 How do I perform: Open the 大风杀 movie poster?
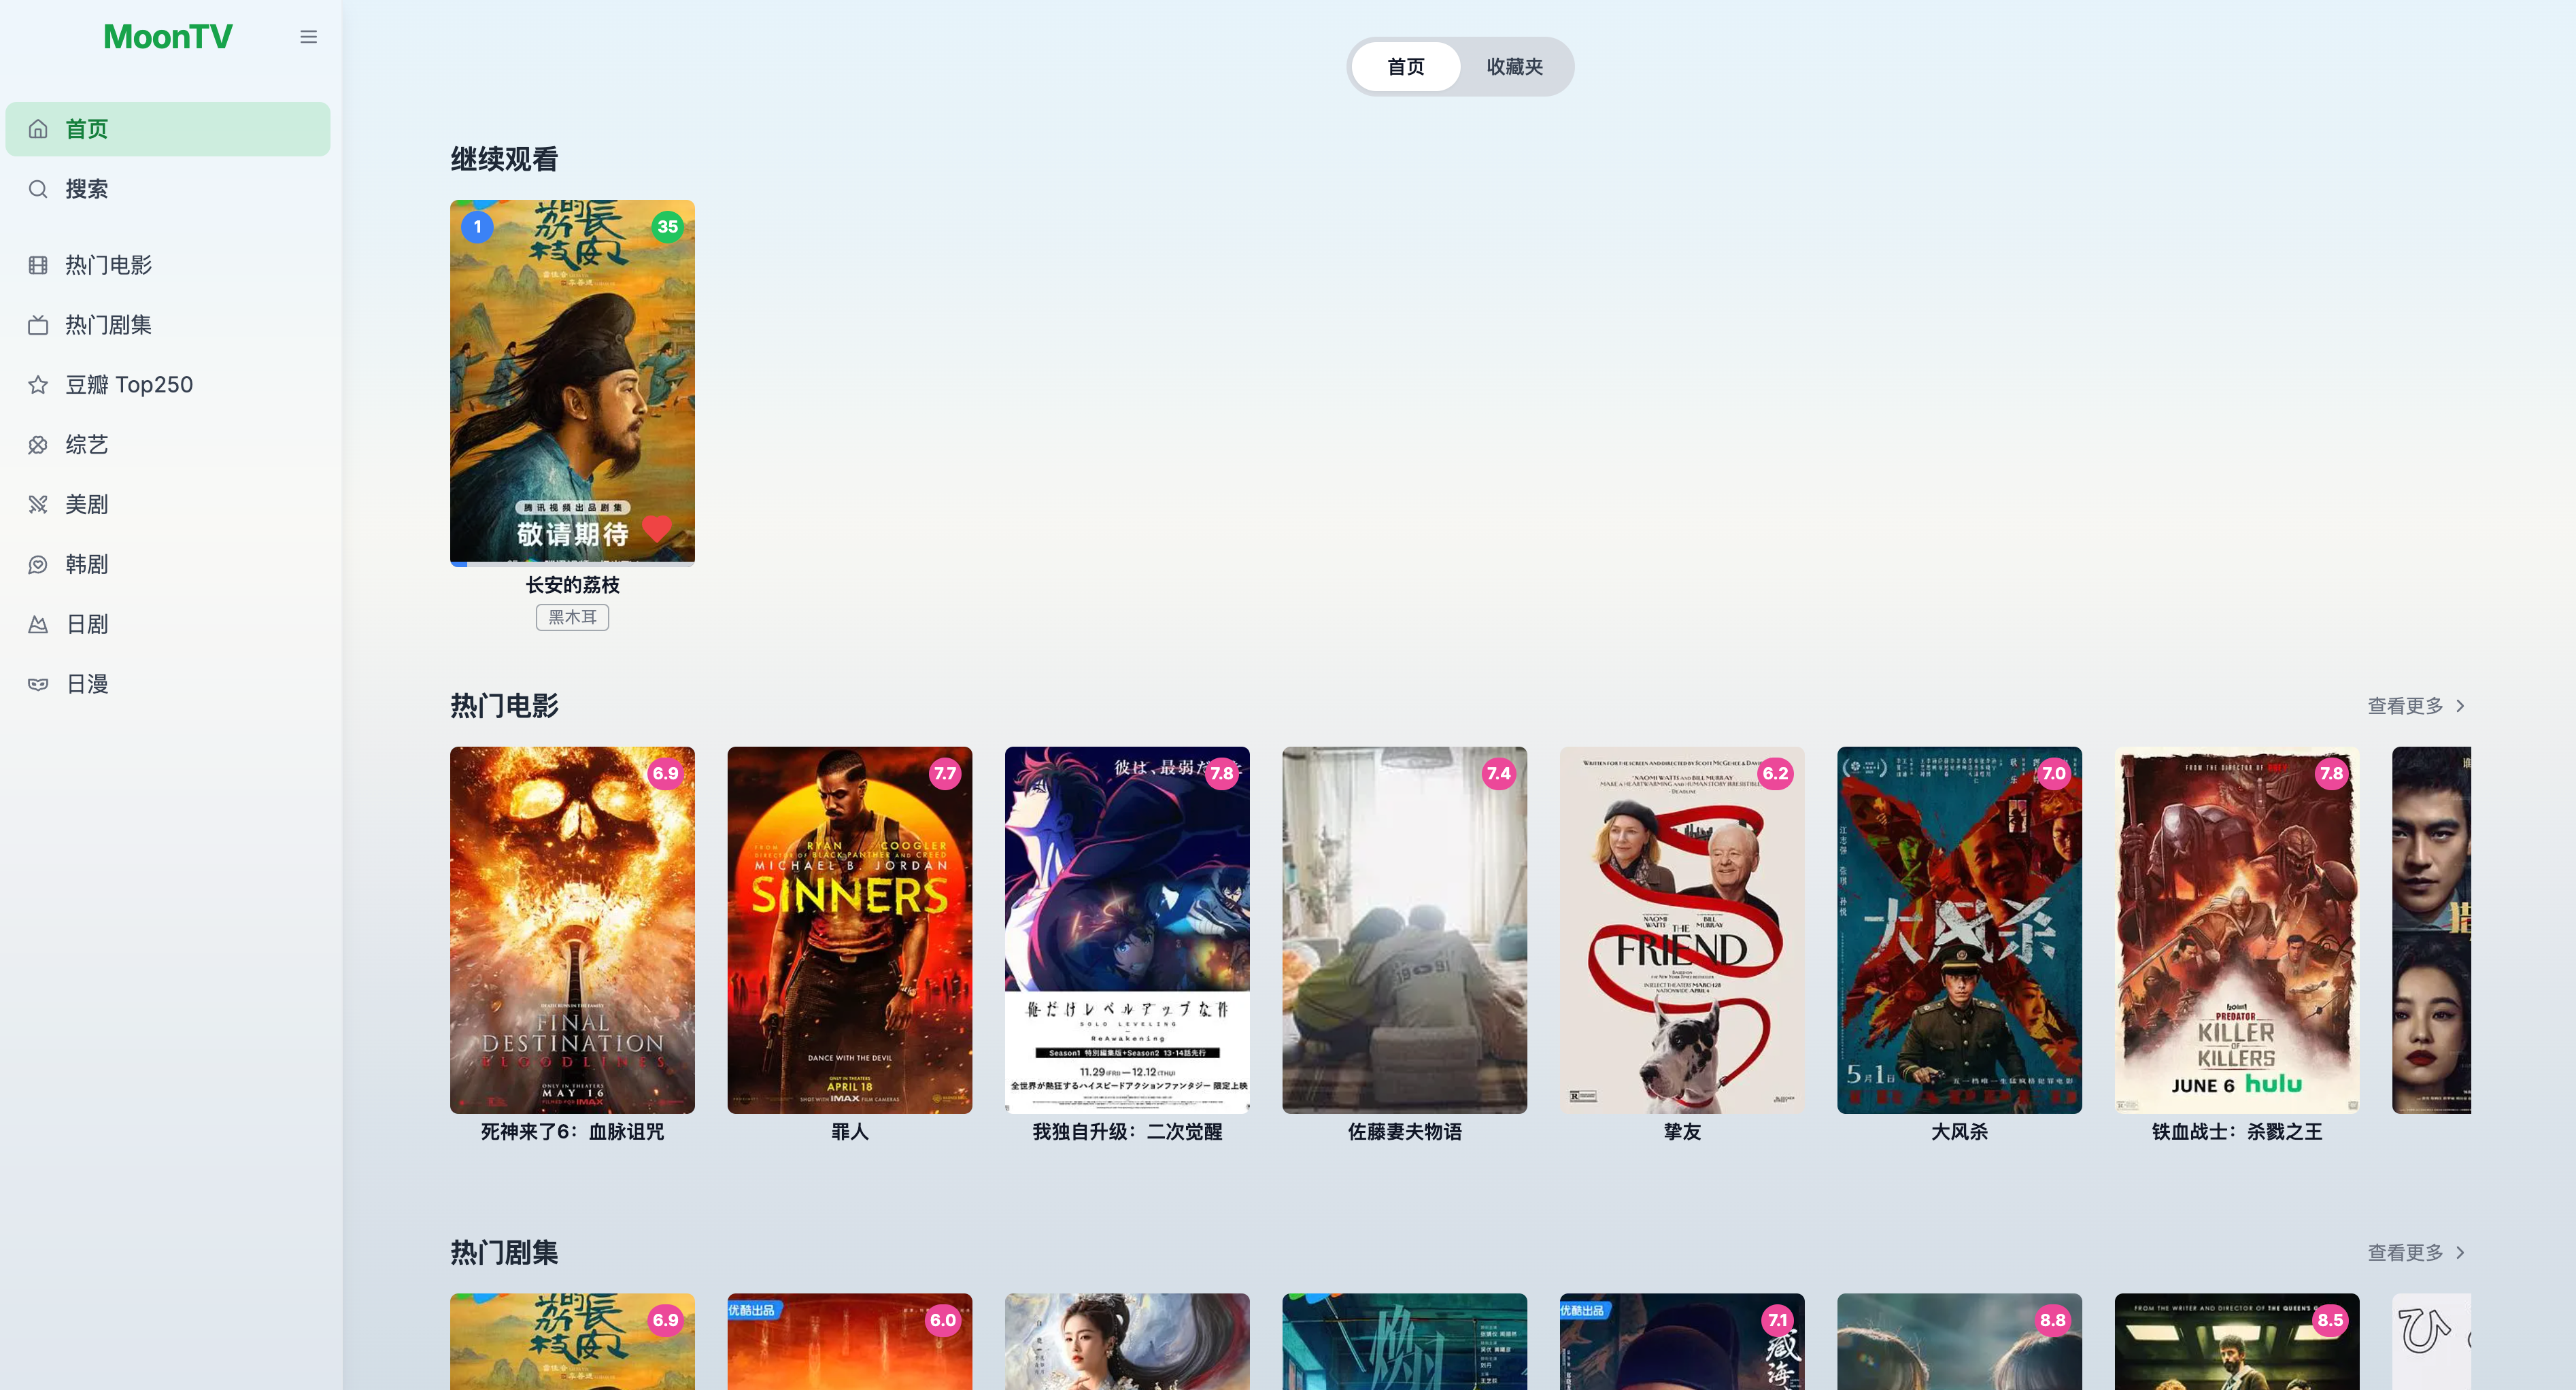[x=1959, y=929]
